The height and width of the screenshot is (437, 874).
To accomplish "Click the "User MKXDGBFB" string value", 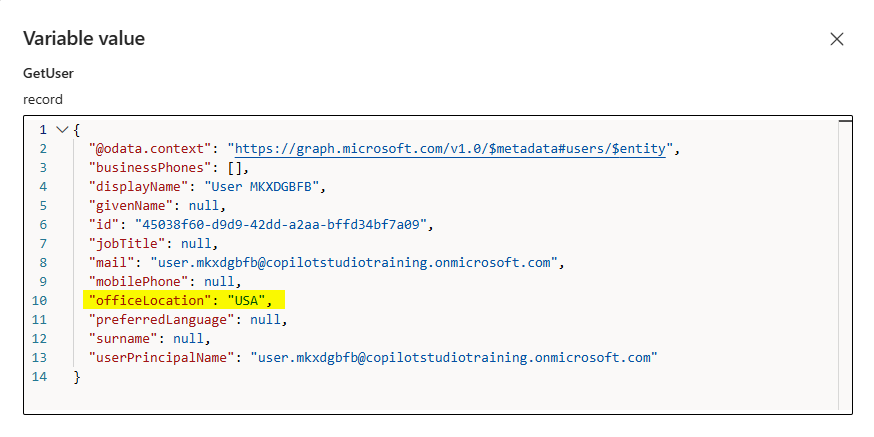I will coord(265,187).
